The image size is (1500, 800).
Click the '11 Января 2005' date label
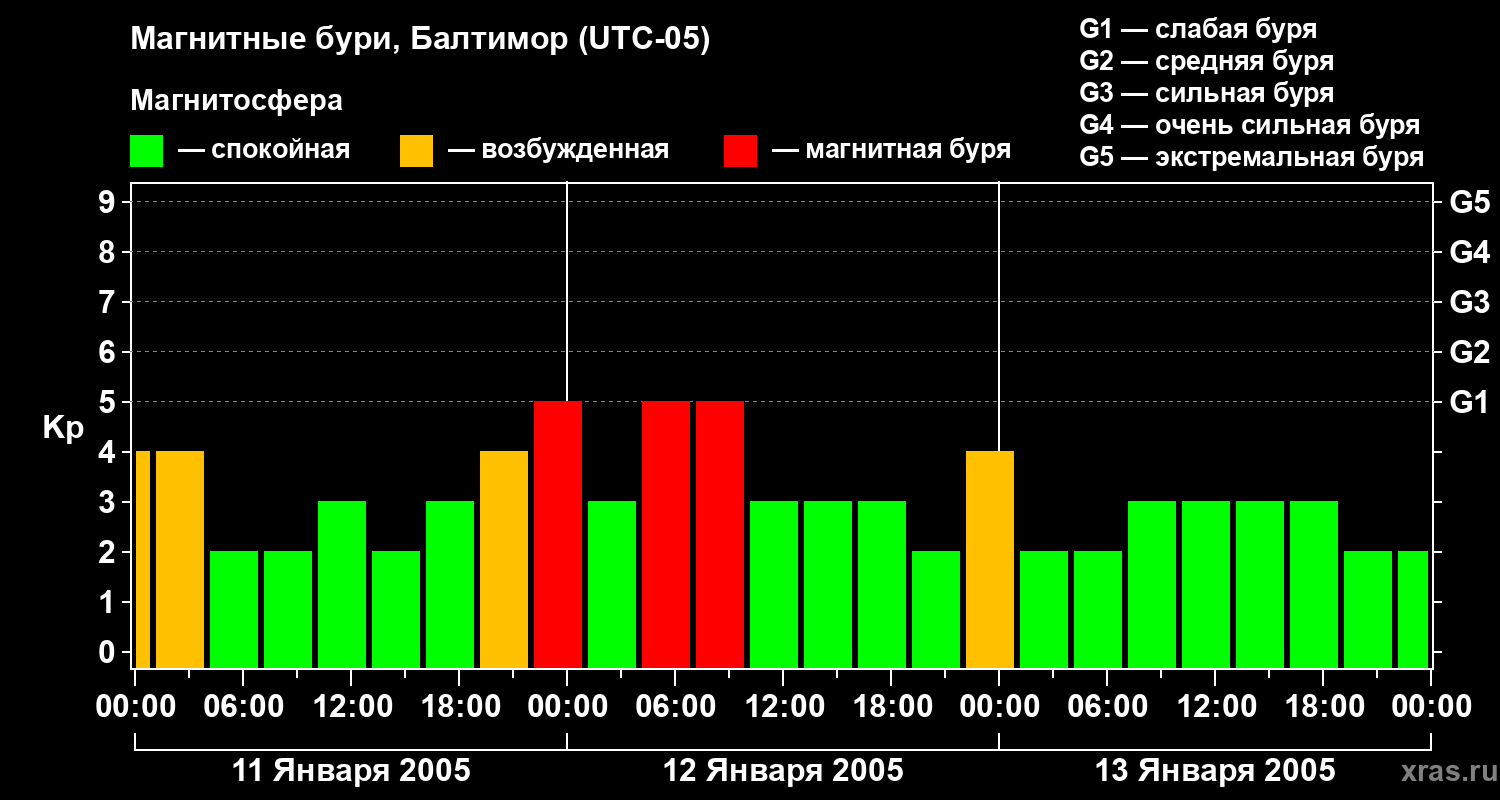pyautogui.click(x=351, y=771)
